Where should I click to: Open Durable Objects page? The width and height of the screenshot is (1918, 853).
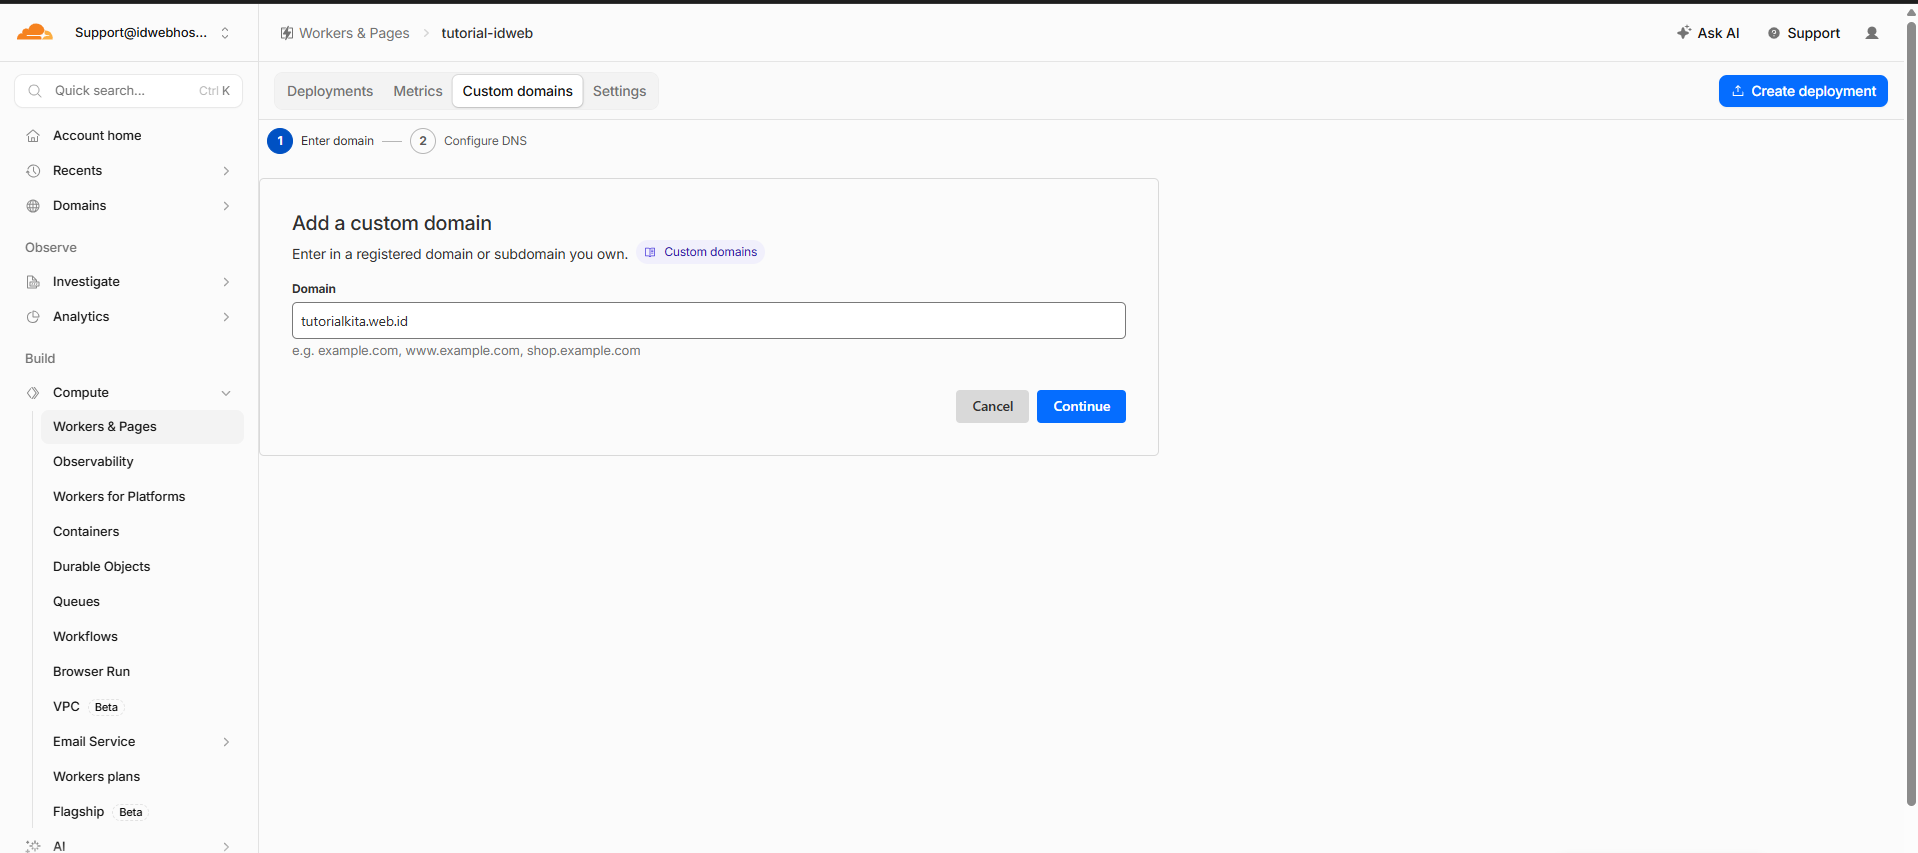click(x=101, y=567)
